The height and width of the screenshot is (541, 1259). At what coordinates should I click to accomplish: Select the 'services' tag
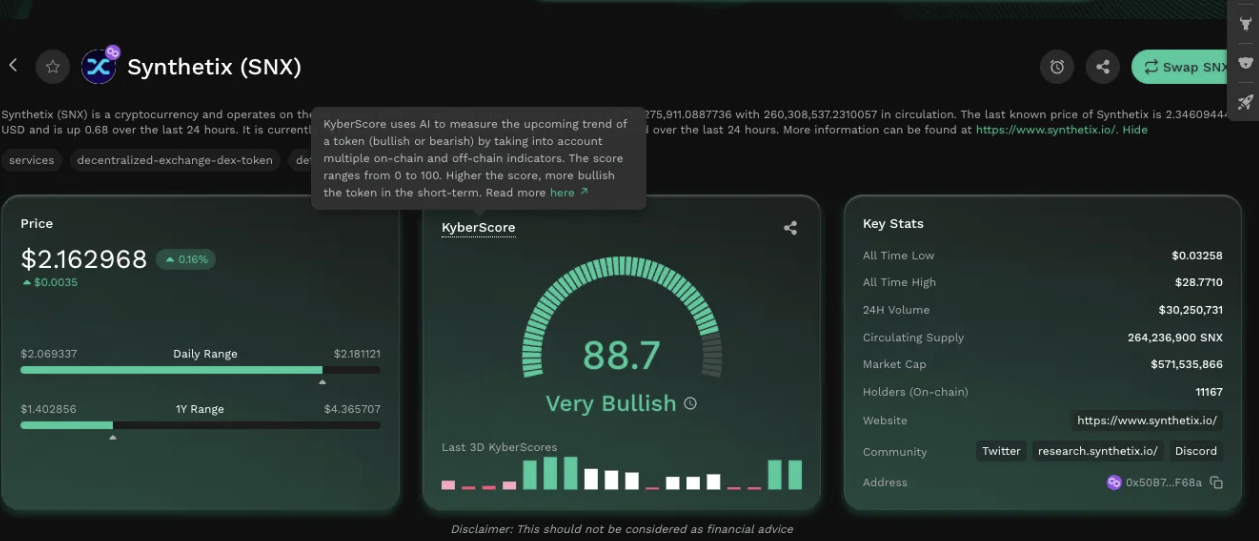(x=32, y=160)
